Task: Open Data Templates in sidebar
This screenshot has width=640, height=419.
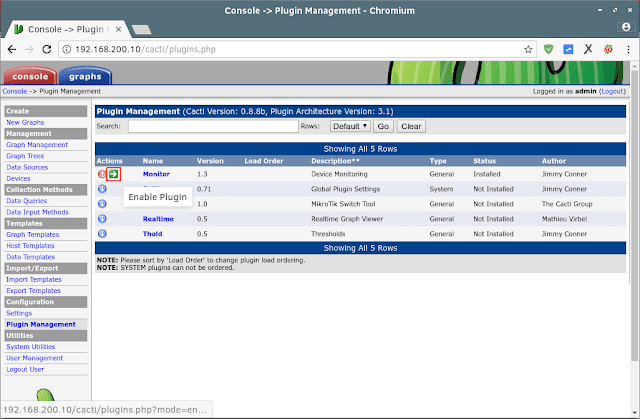Action: [31, 257]
